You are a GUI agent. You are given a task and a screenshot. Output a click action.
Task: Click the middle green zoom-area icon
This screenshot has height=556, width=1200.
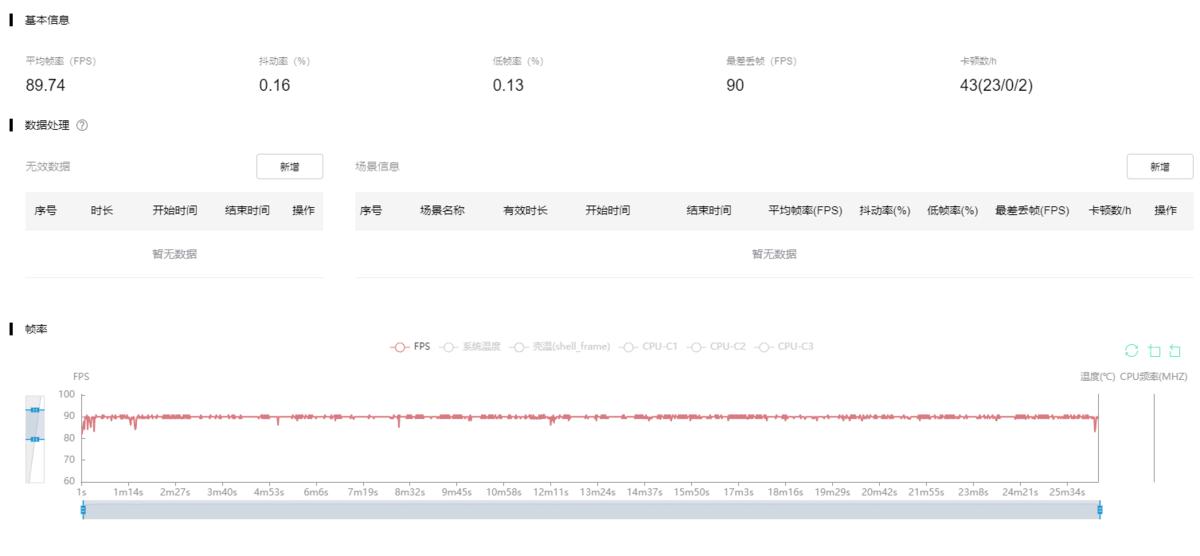tap(1154, 350)
